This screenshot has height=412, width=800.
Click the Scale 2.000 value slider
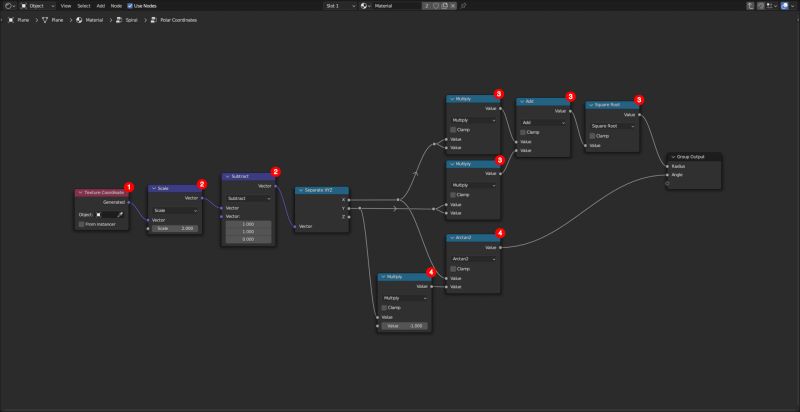175,228
